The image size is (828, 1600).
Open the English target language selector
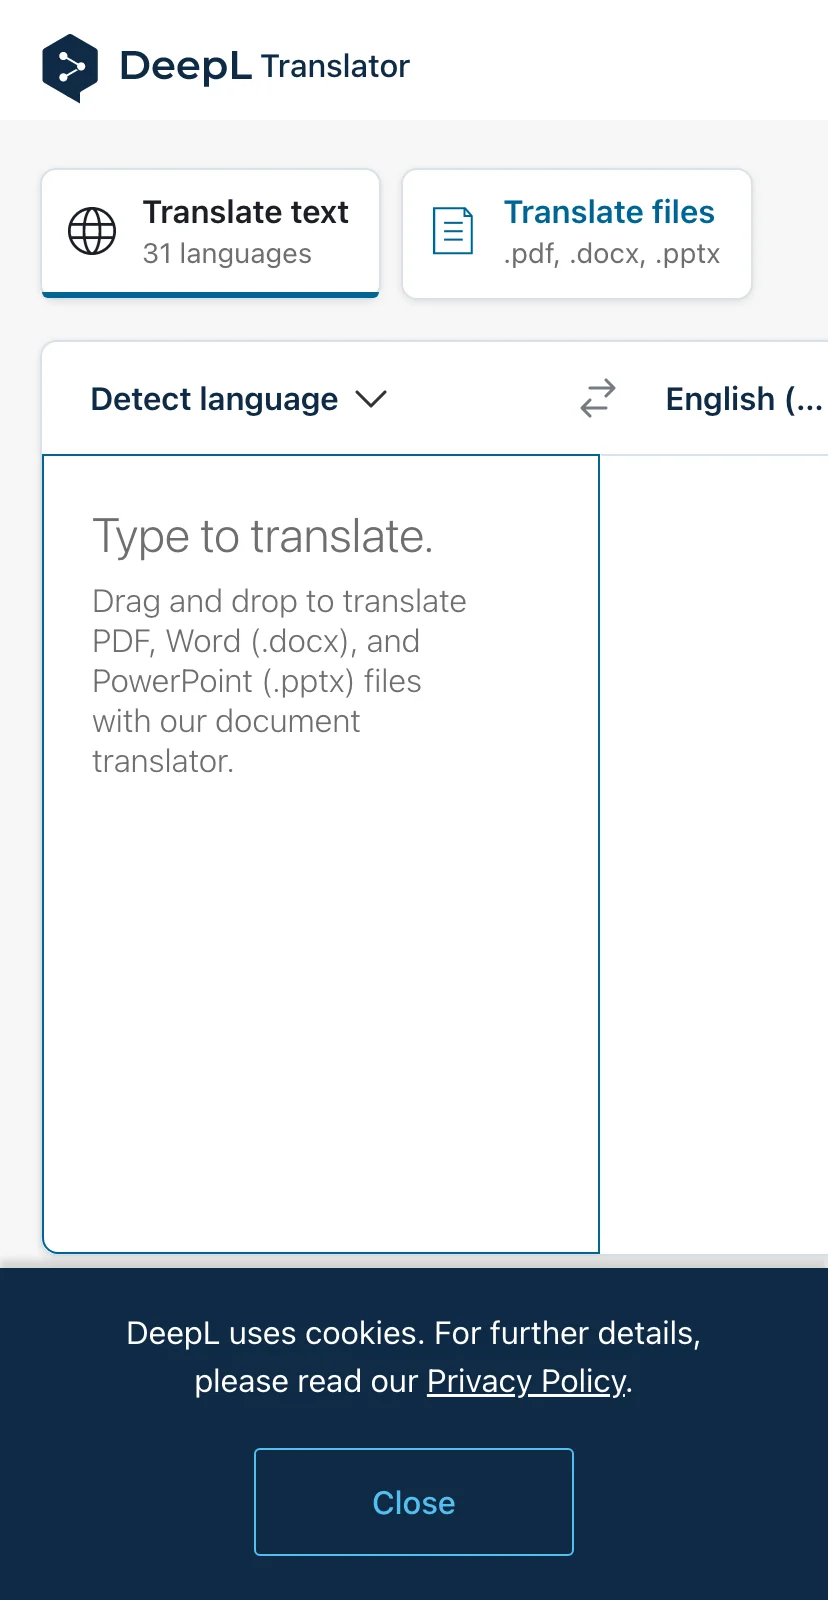[744, 399]
